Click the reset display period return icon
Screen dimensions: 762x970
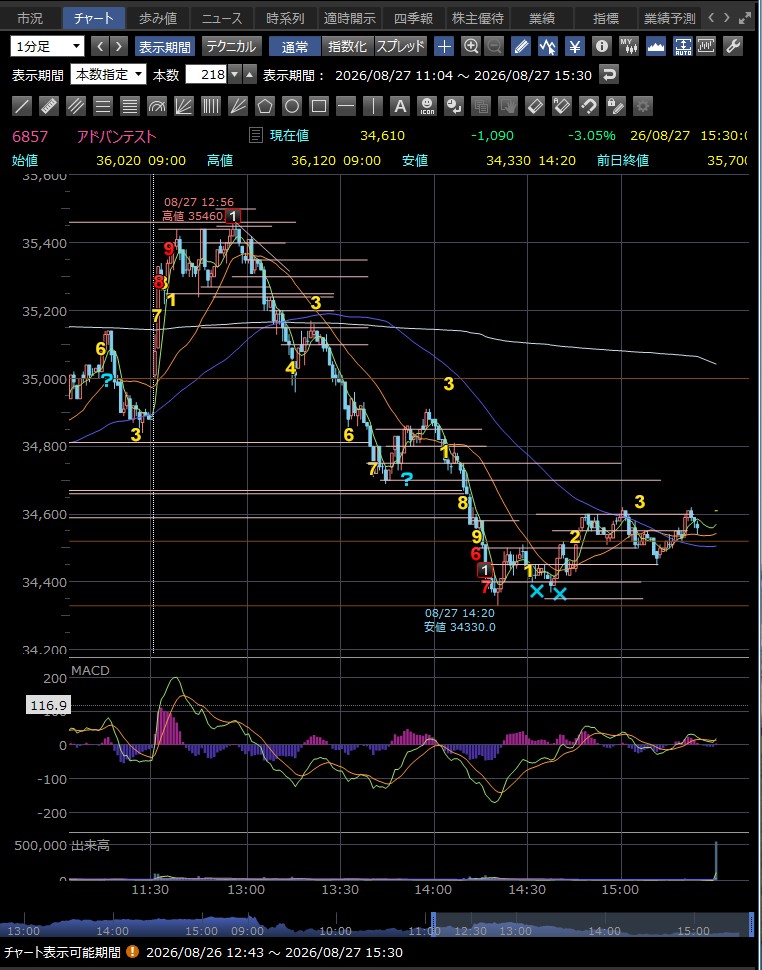pyautogui.click(x=609, y=75)
